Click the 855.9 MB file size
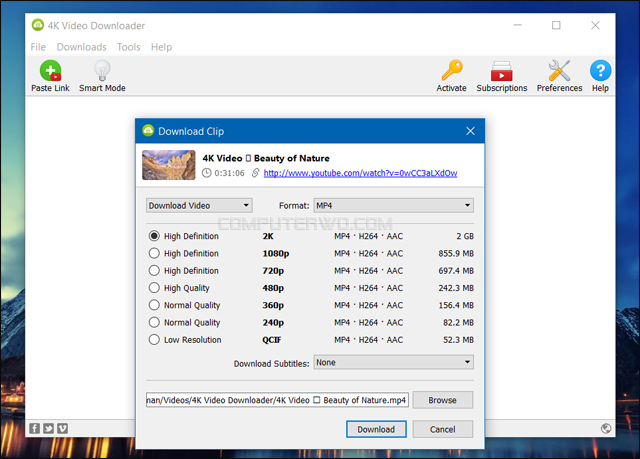 click(456, 253)
